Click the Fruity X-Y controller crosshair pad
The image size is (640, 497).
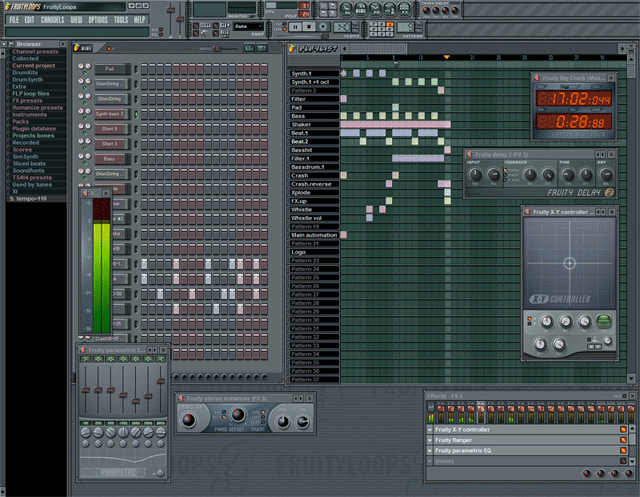point(569,263)
